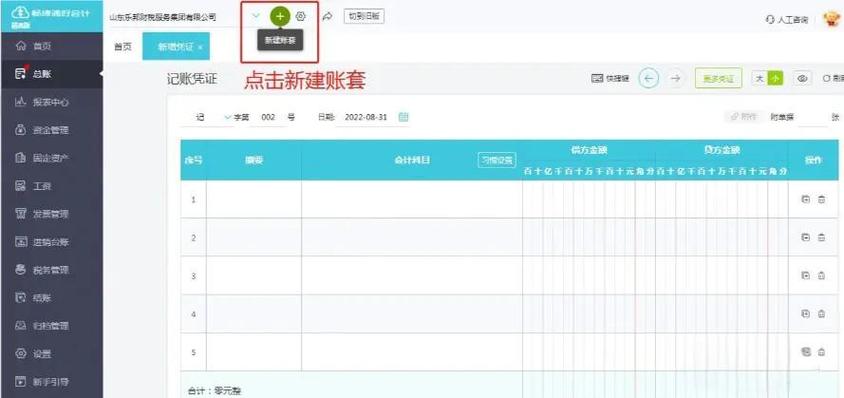The height and width of the screenshot is (398, 844).
Task: Click the insert-row icon in row 2
Action: pyautogui.click(x=806, y=237)
